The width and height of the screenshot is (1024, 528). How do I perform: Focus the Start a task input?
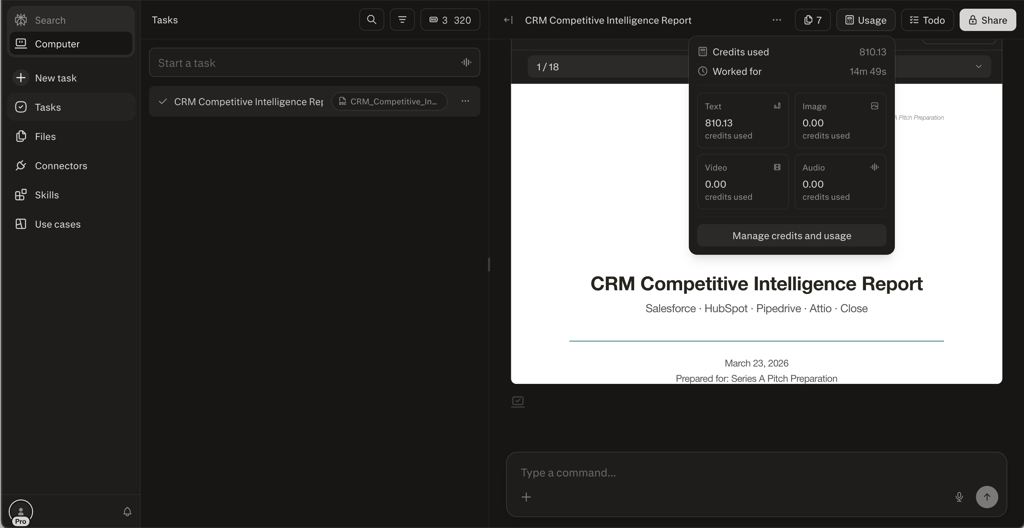point(314,63)
